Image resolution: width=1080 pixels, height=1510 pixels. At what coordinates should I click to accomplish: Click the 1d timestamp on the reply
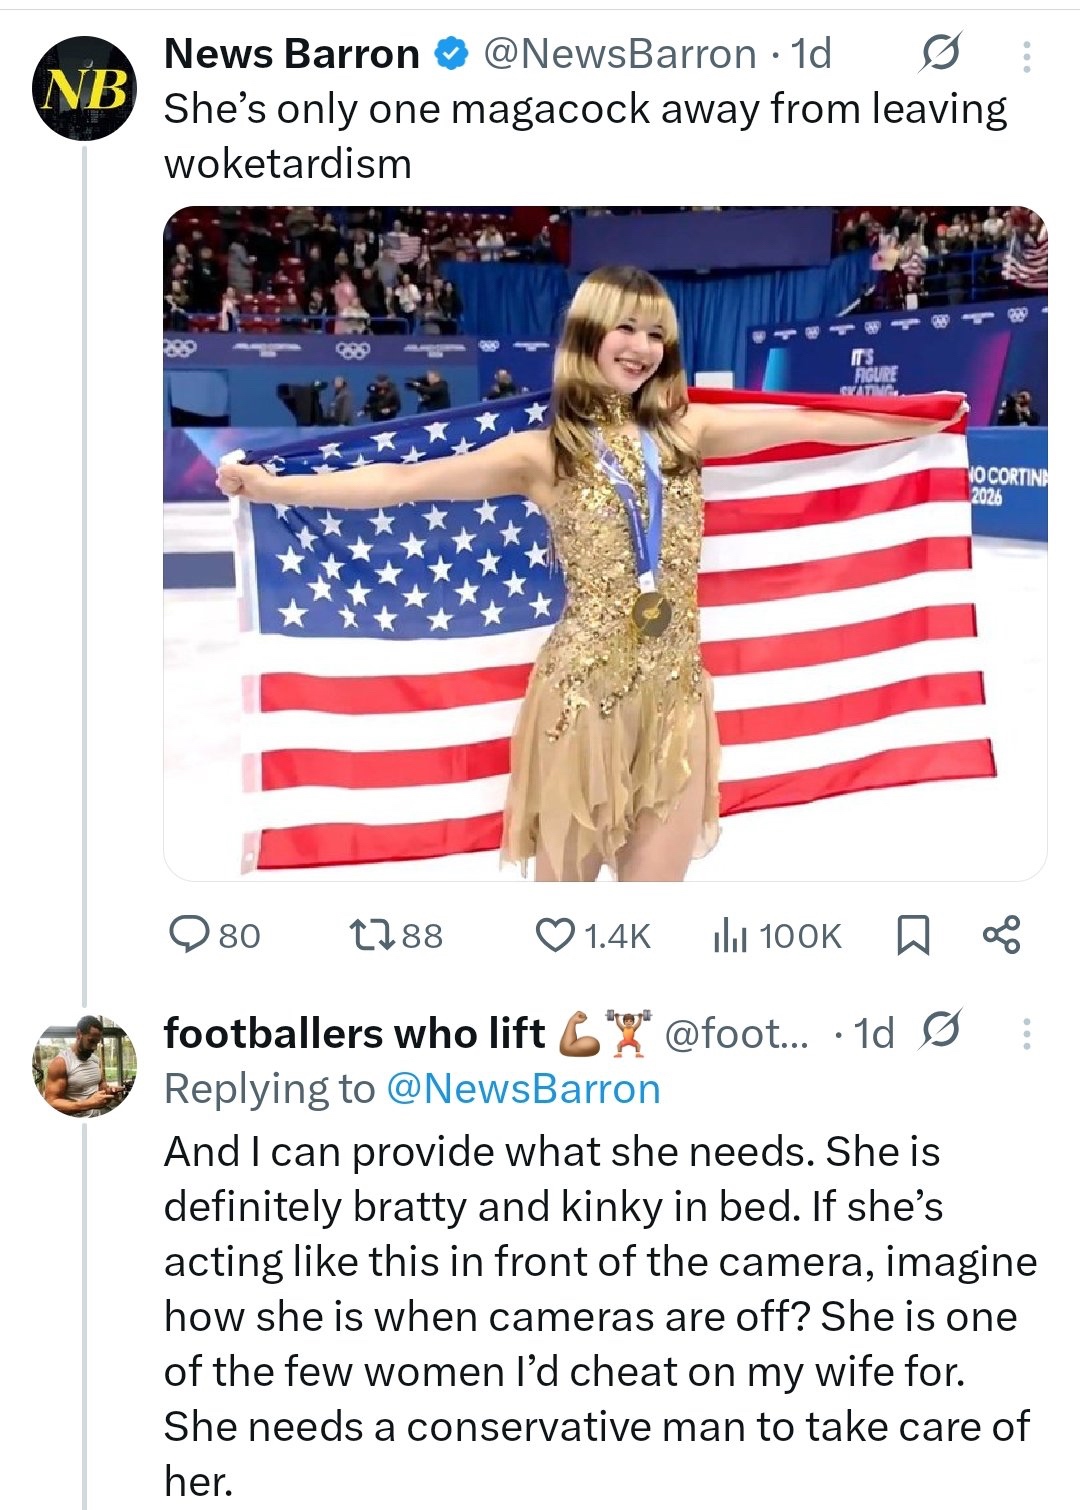tap(875, 1033)
